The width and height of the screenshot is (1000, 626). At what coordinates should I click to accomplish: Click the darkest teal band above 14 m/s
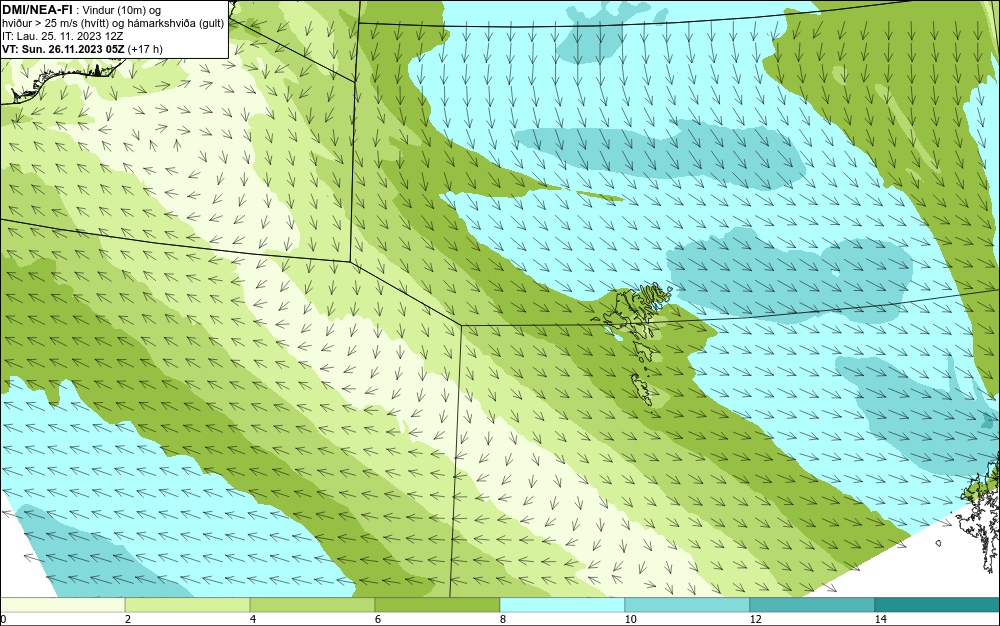[938, 604]
